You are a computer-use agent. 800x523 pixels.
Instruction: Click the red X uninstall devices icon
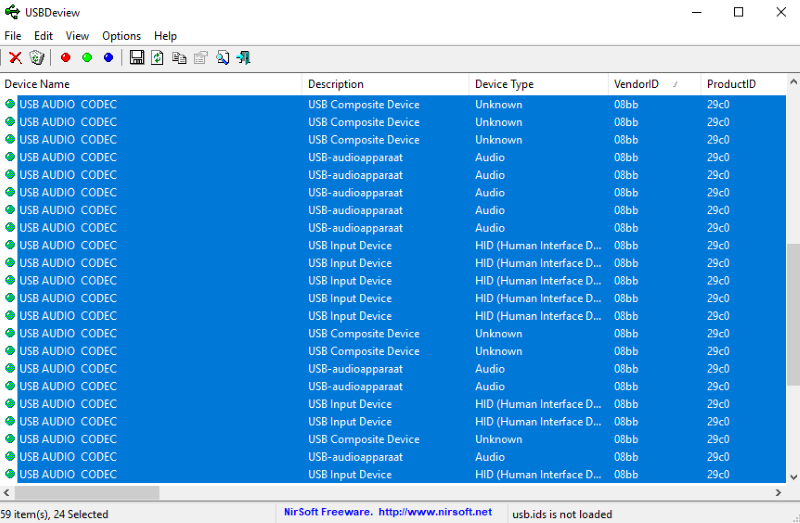pyautogui.click(x=15, y=58)
